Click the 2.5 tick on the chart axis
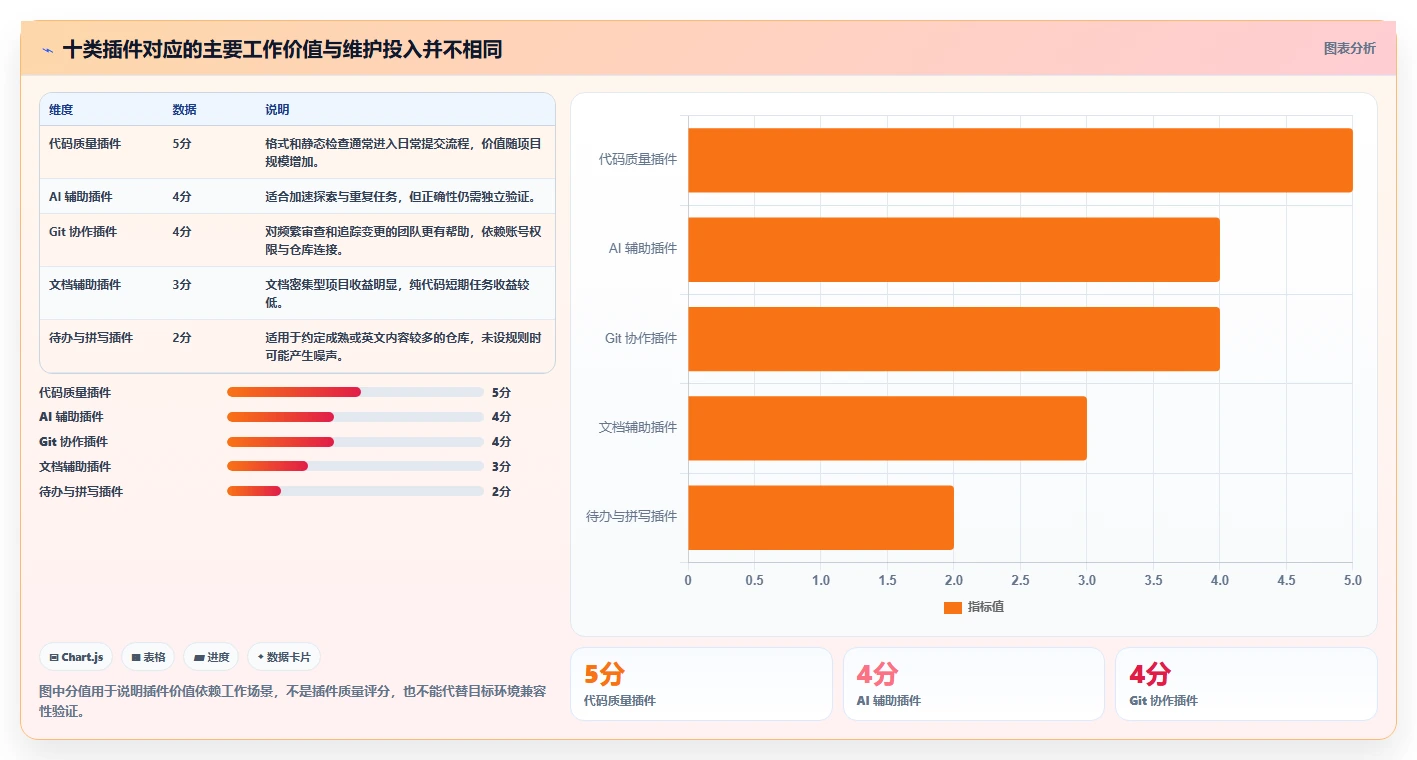Viewport: 1417px width, 760px height. pyautogui.click(x=1020, y=581)
